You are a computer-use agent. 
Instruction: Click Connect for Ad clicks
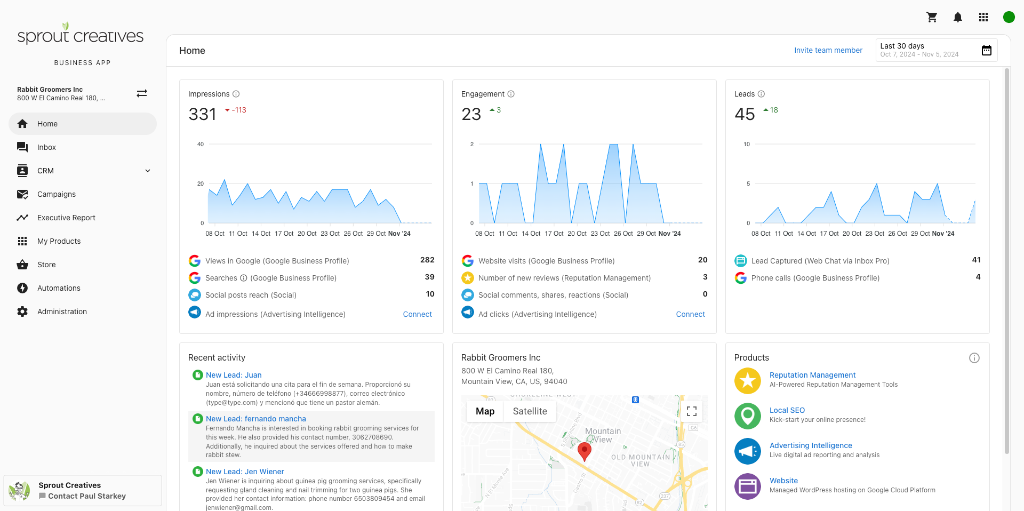click(x=690, y=314)
